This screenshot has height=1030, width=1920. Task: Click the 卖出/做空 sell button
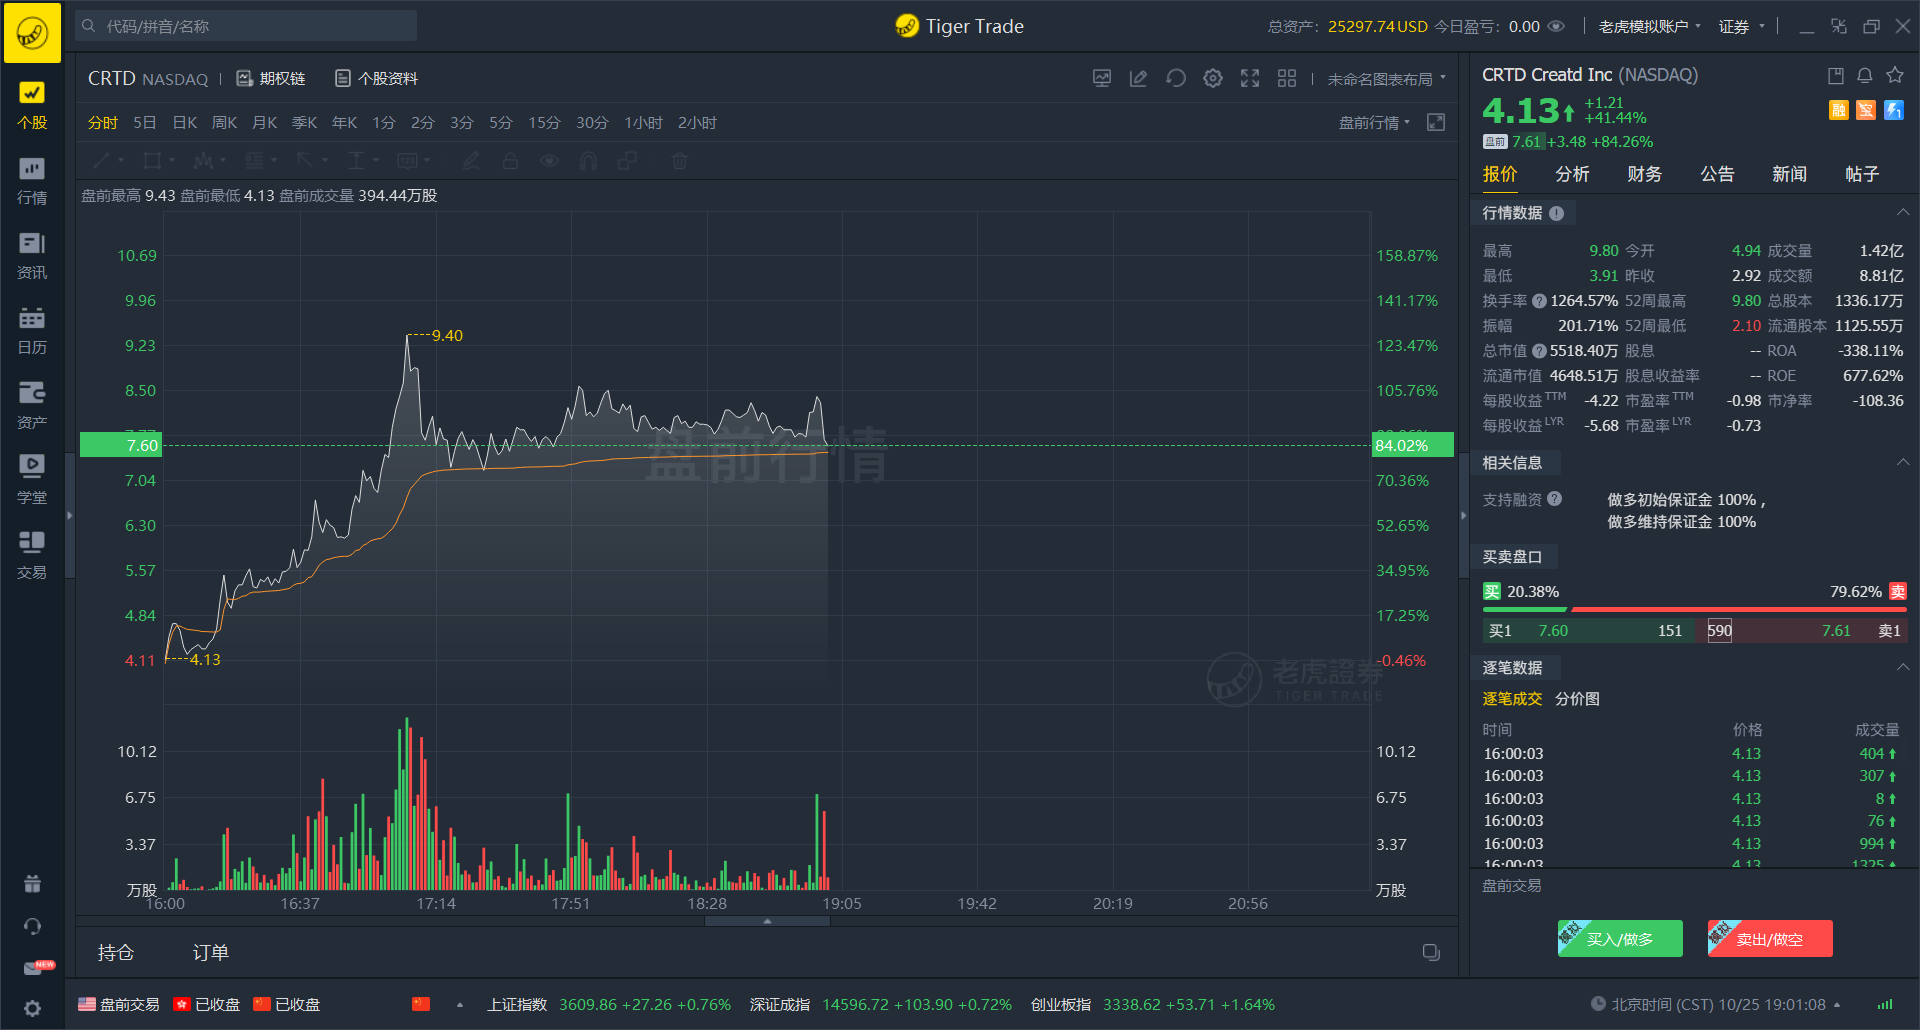[x=1770, y=938]
